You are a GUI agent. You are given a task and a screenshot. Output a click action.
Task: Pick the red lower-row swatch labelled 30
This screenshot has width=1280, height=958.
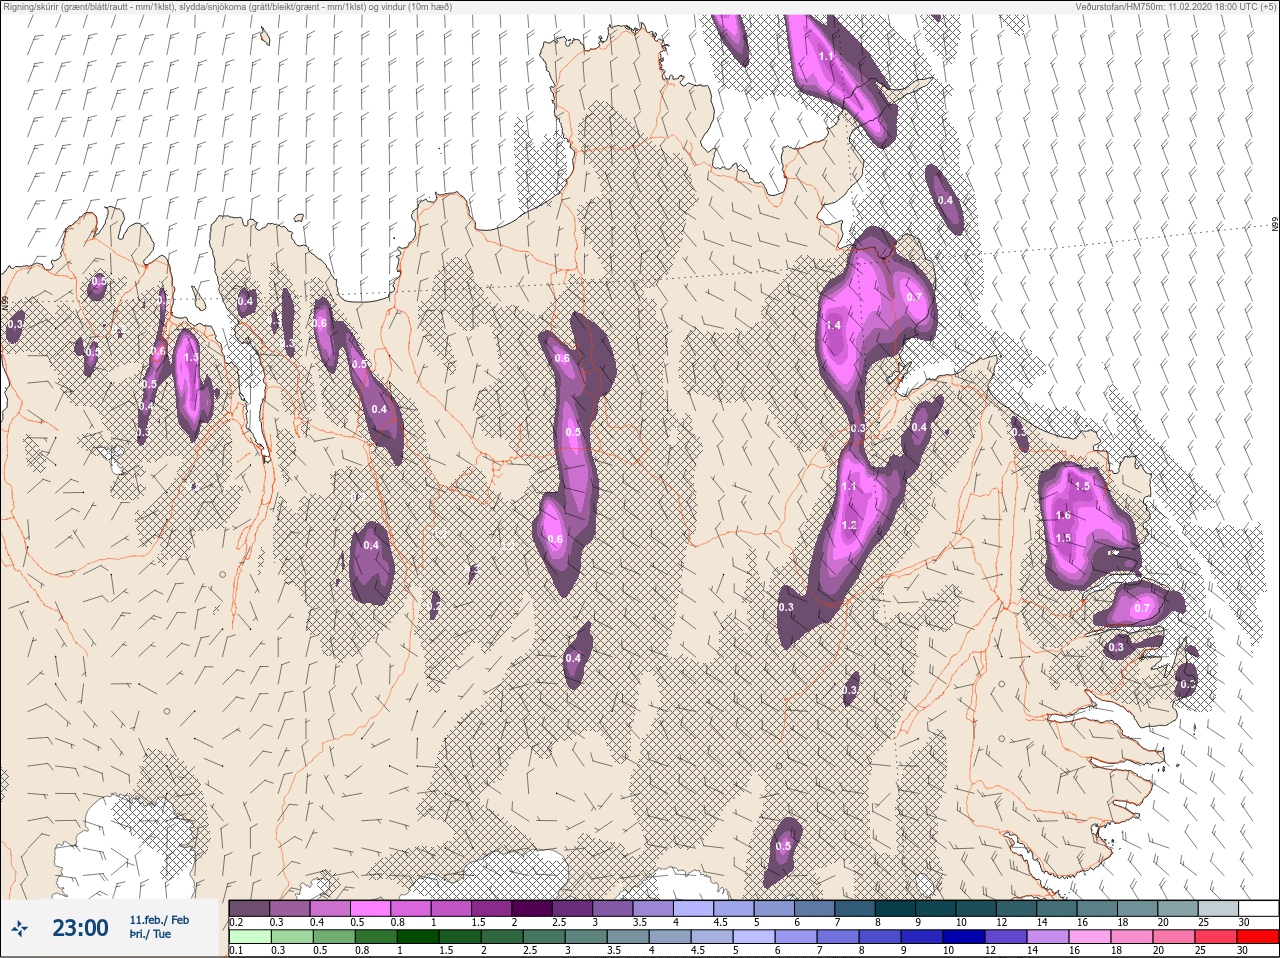1258,937
